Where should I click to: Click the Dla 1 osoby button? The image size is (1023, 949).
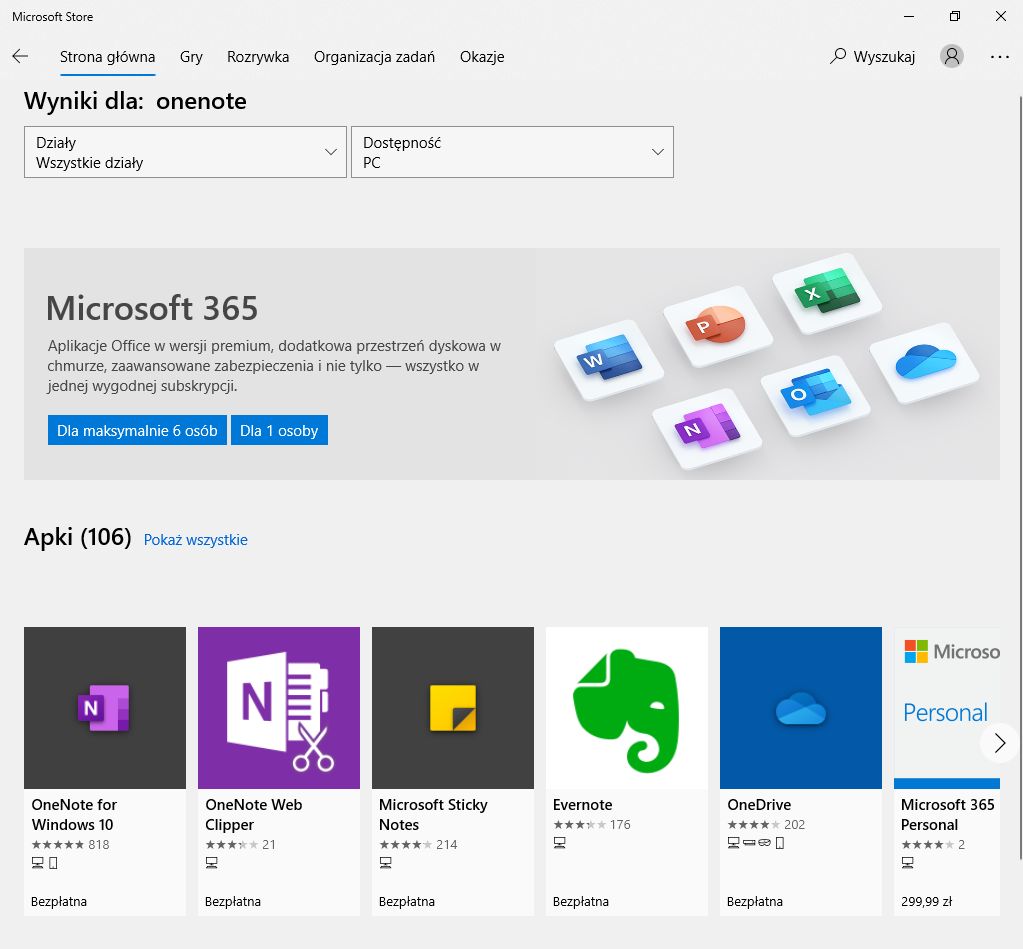click(x=279, y=430)
